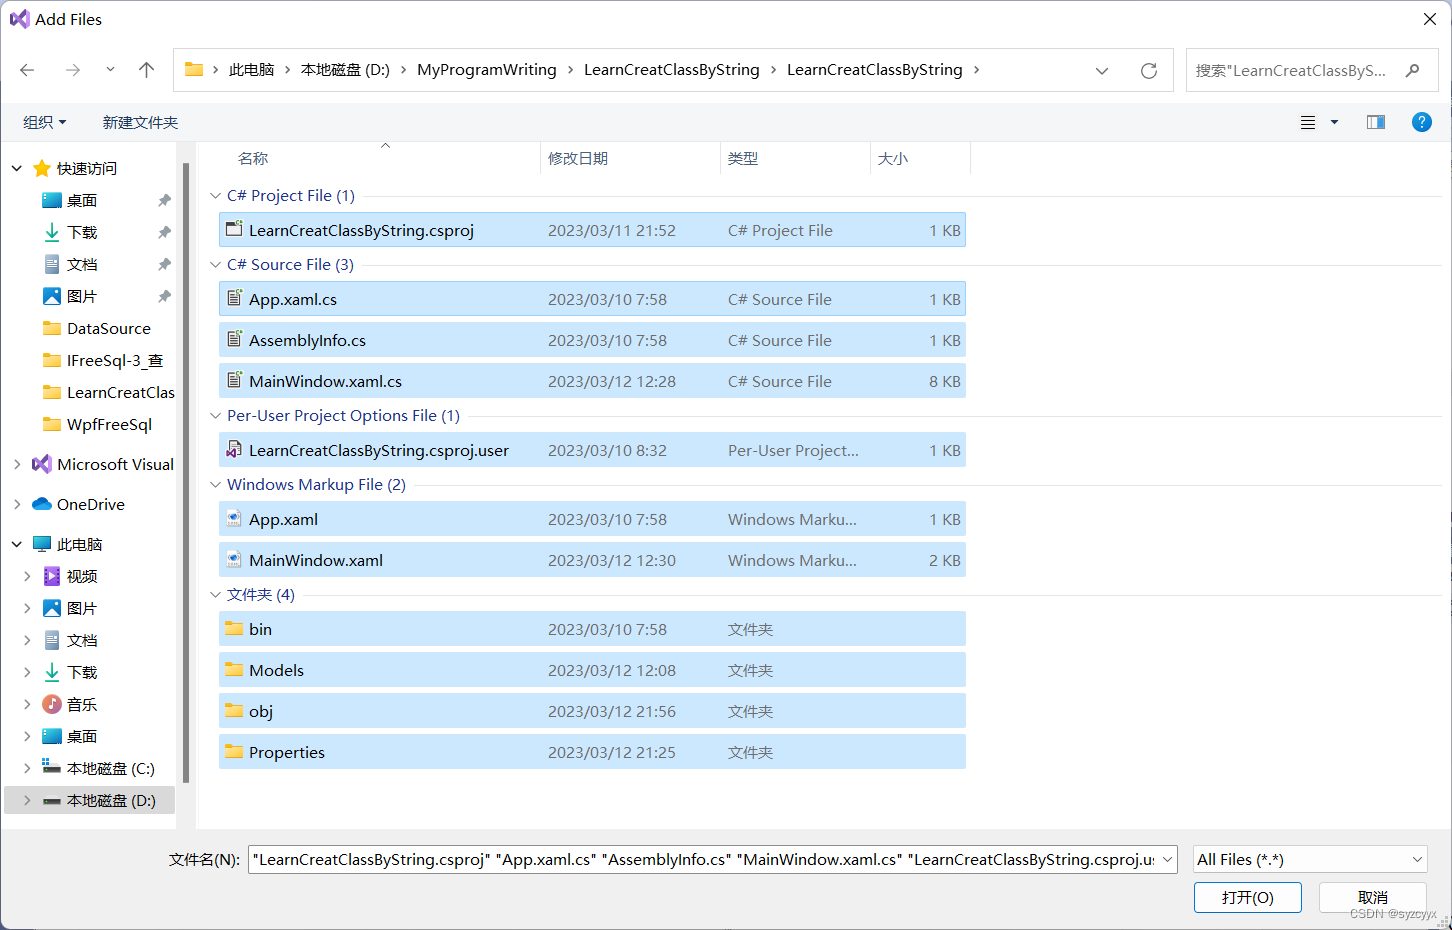Click the view layout icon on toolbar
The width and height of the screenshot is (1452, 930).
(1308, 121)
